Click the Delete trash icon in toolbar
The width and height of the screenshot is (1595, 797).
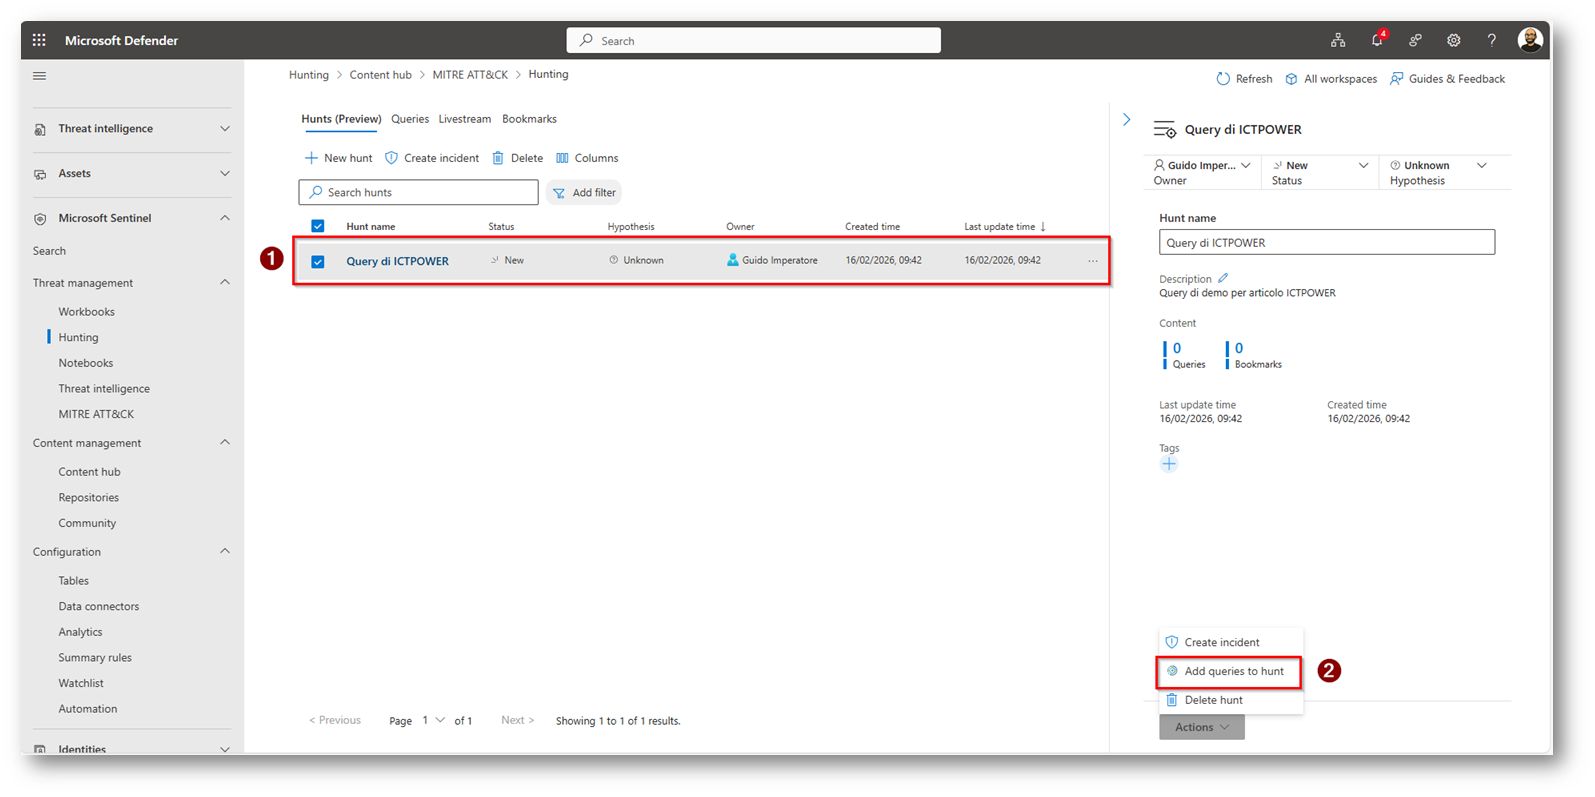498,158
